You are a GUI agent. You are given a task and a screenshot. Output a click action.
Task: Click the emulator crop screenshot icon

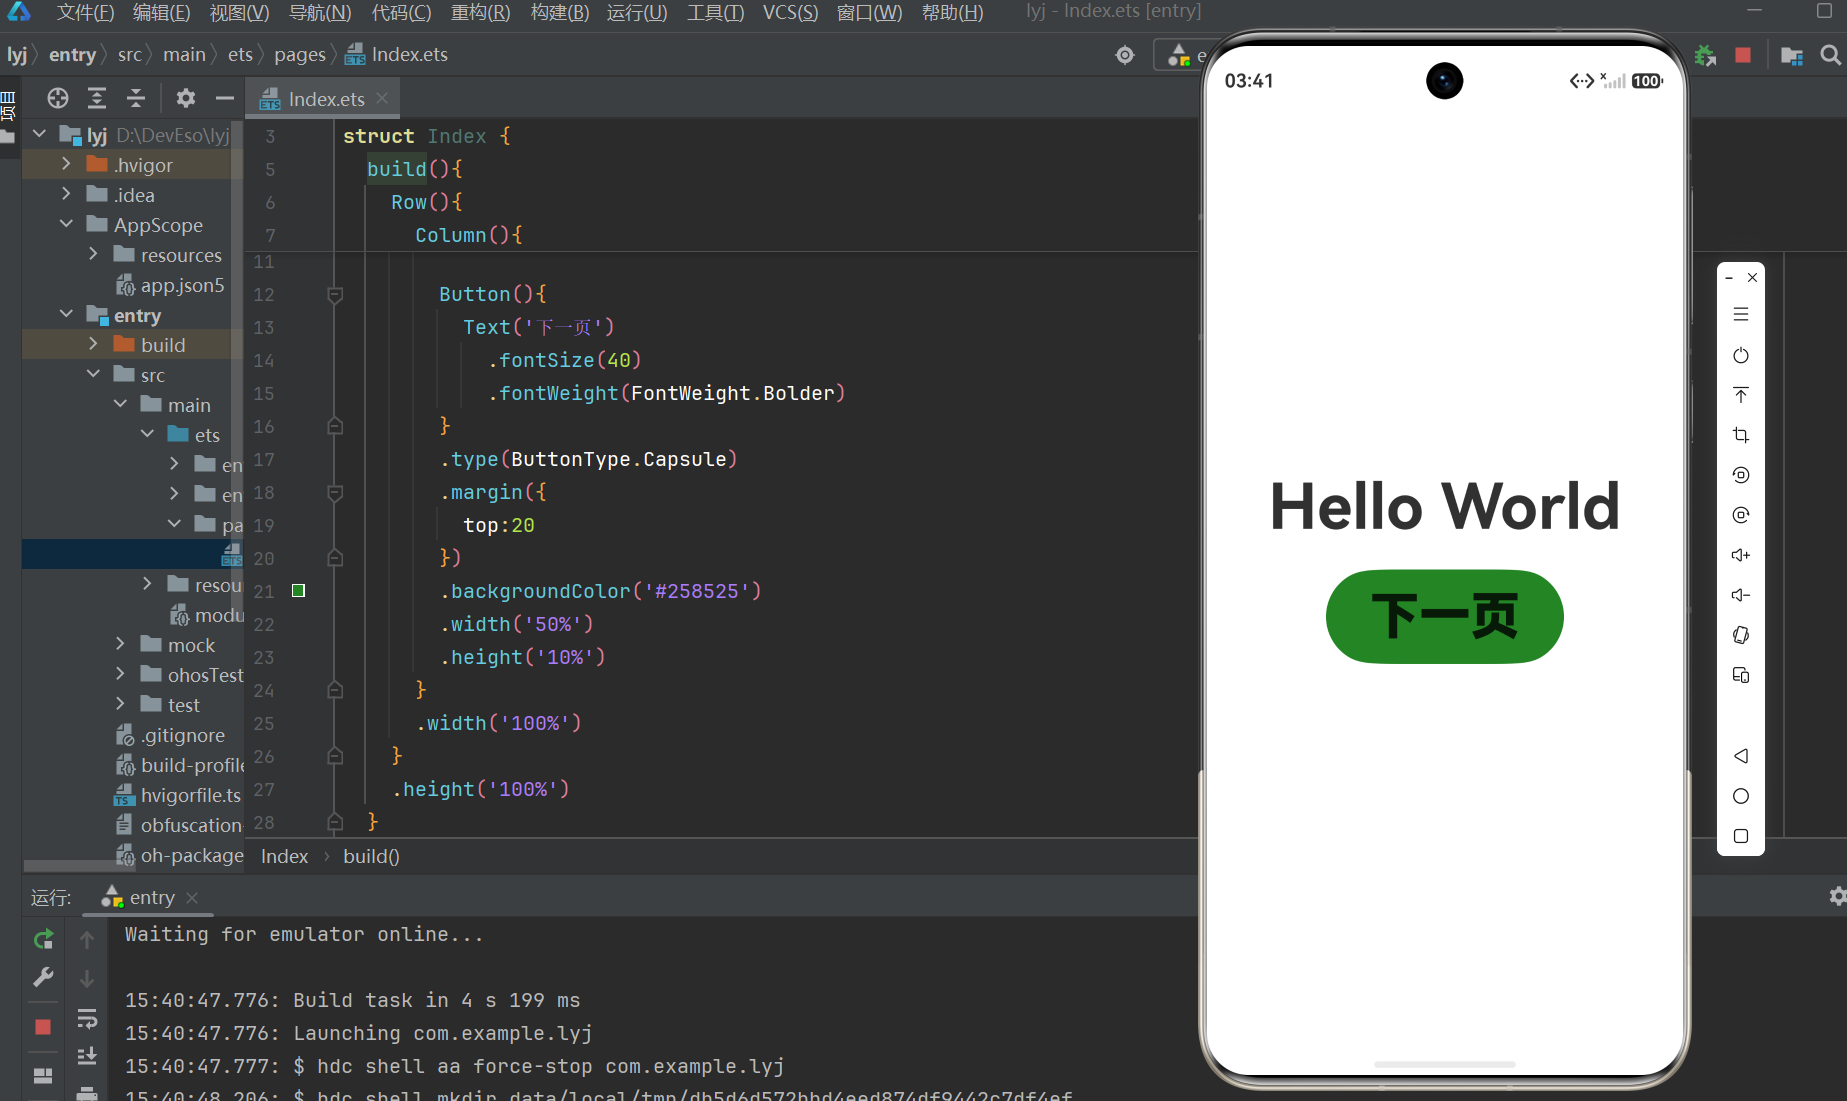(1741, 435)
